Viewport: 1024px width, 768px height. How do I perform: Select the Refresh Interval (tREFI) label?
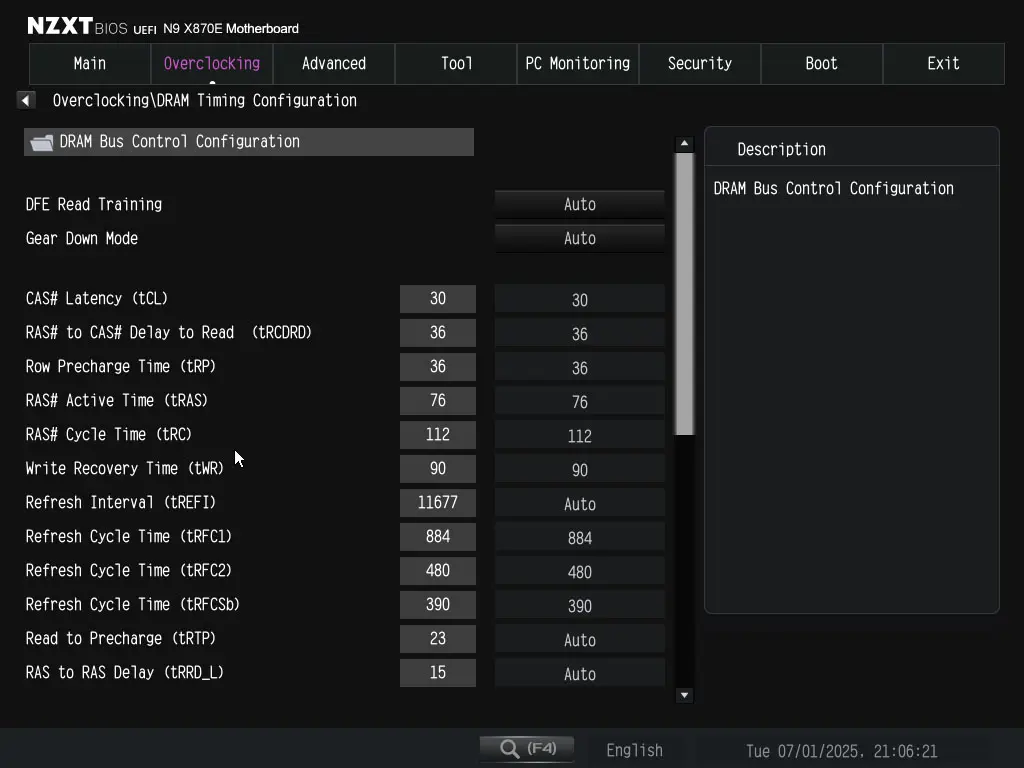click(x=121, y=502)
